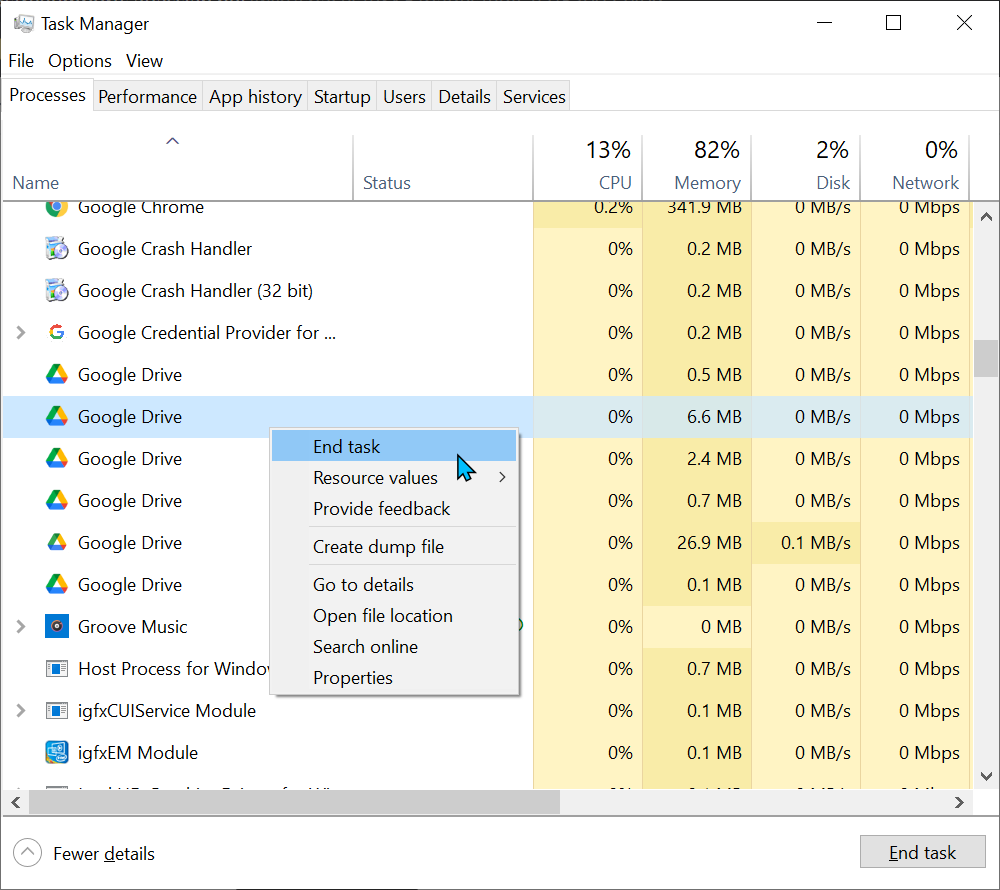Screen dimensions: 1000x890
Task: Click the vertical scrollbar down arrow
Action: (986, 777)
